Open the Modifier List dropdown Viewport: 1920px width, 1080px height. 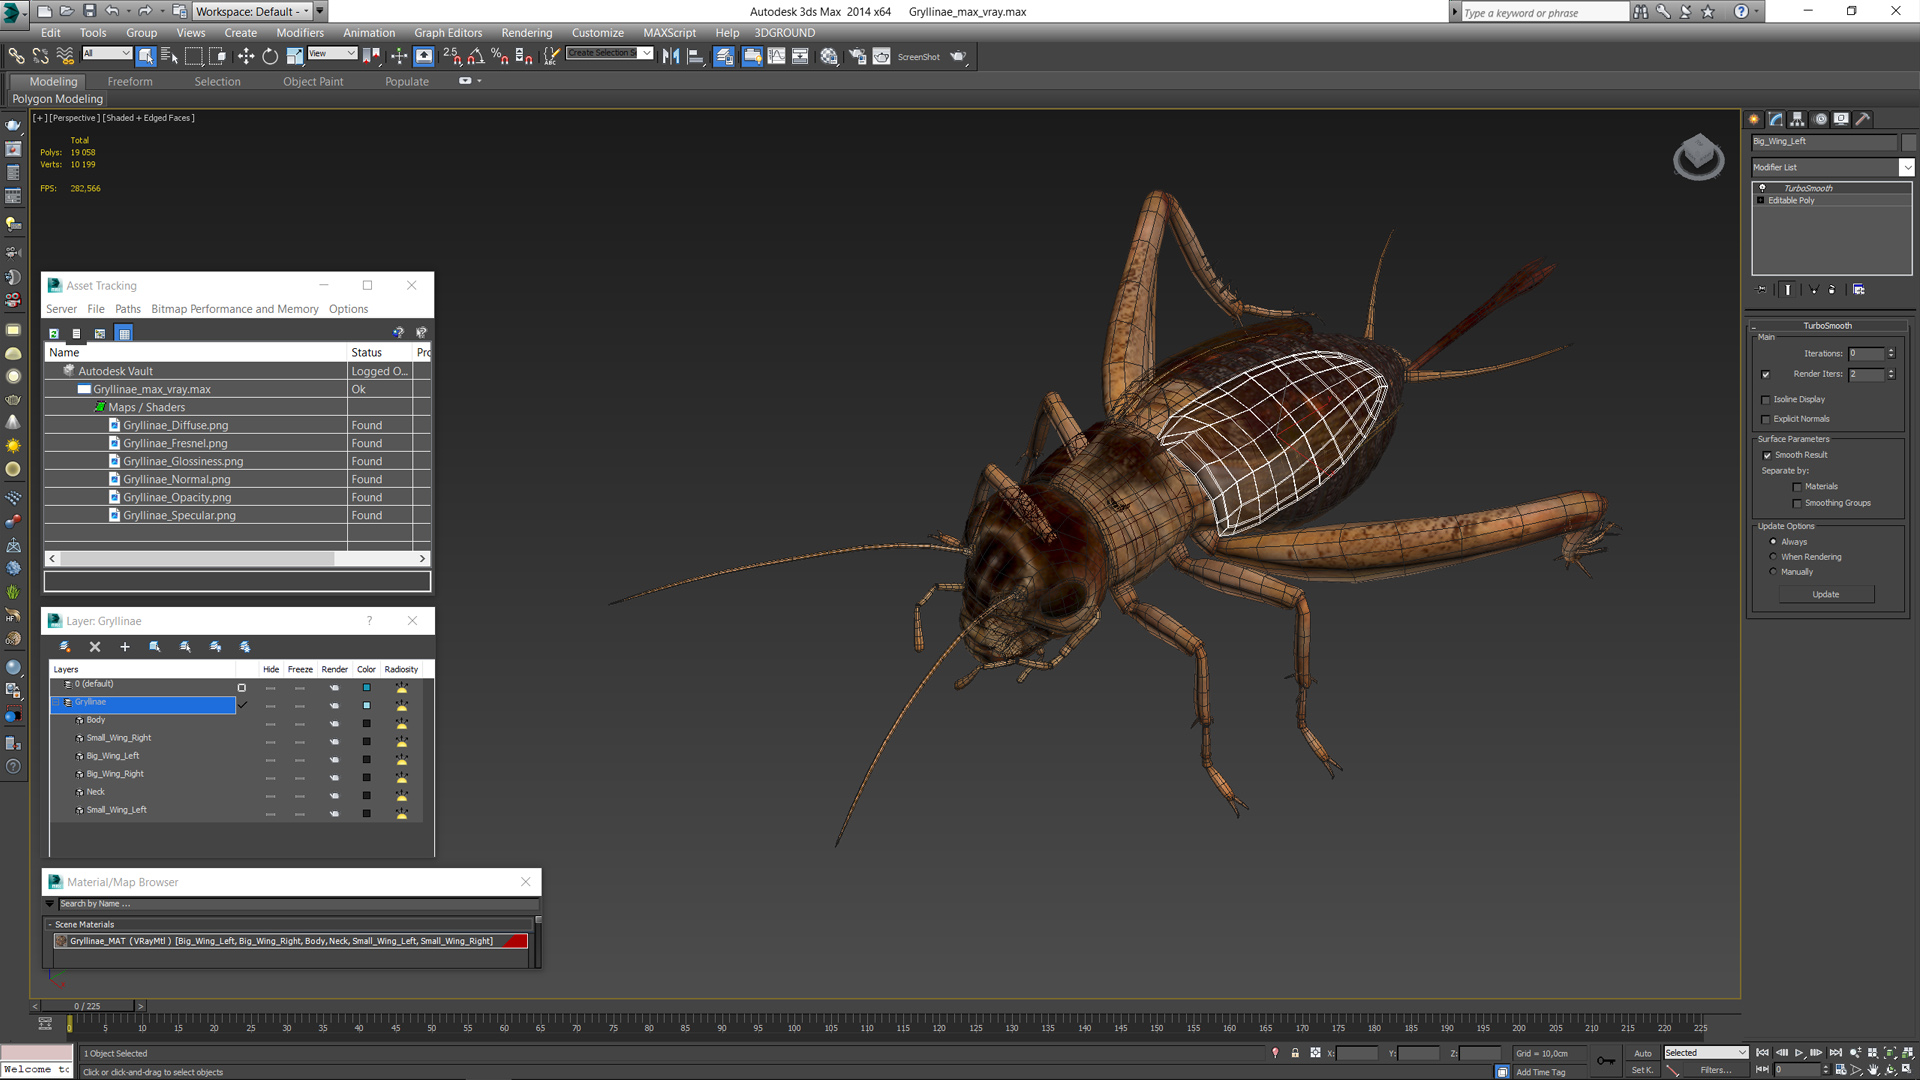(1907, 168)
